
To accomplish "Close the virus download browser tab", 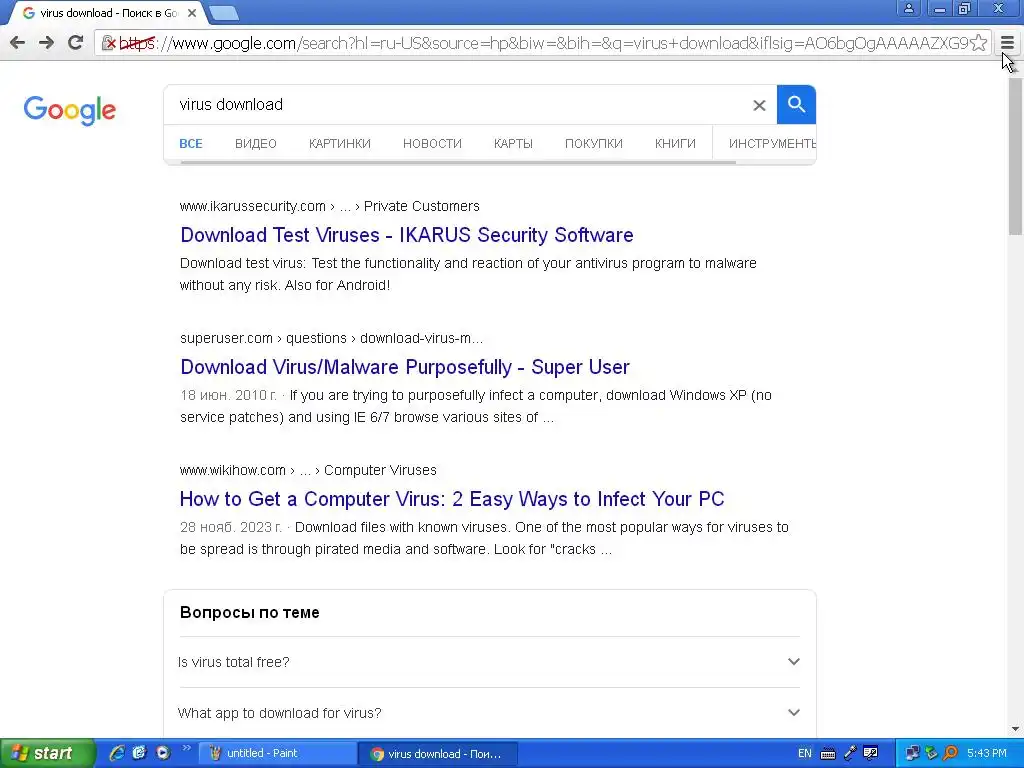I will (x=192, y=13).
